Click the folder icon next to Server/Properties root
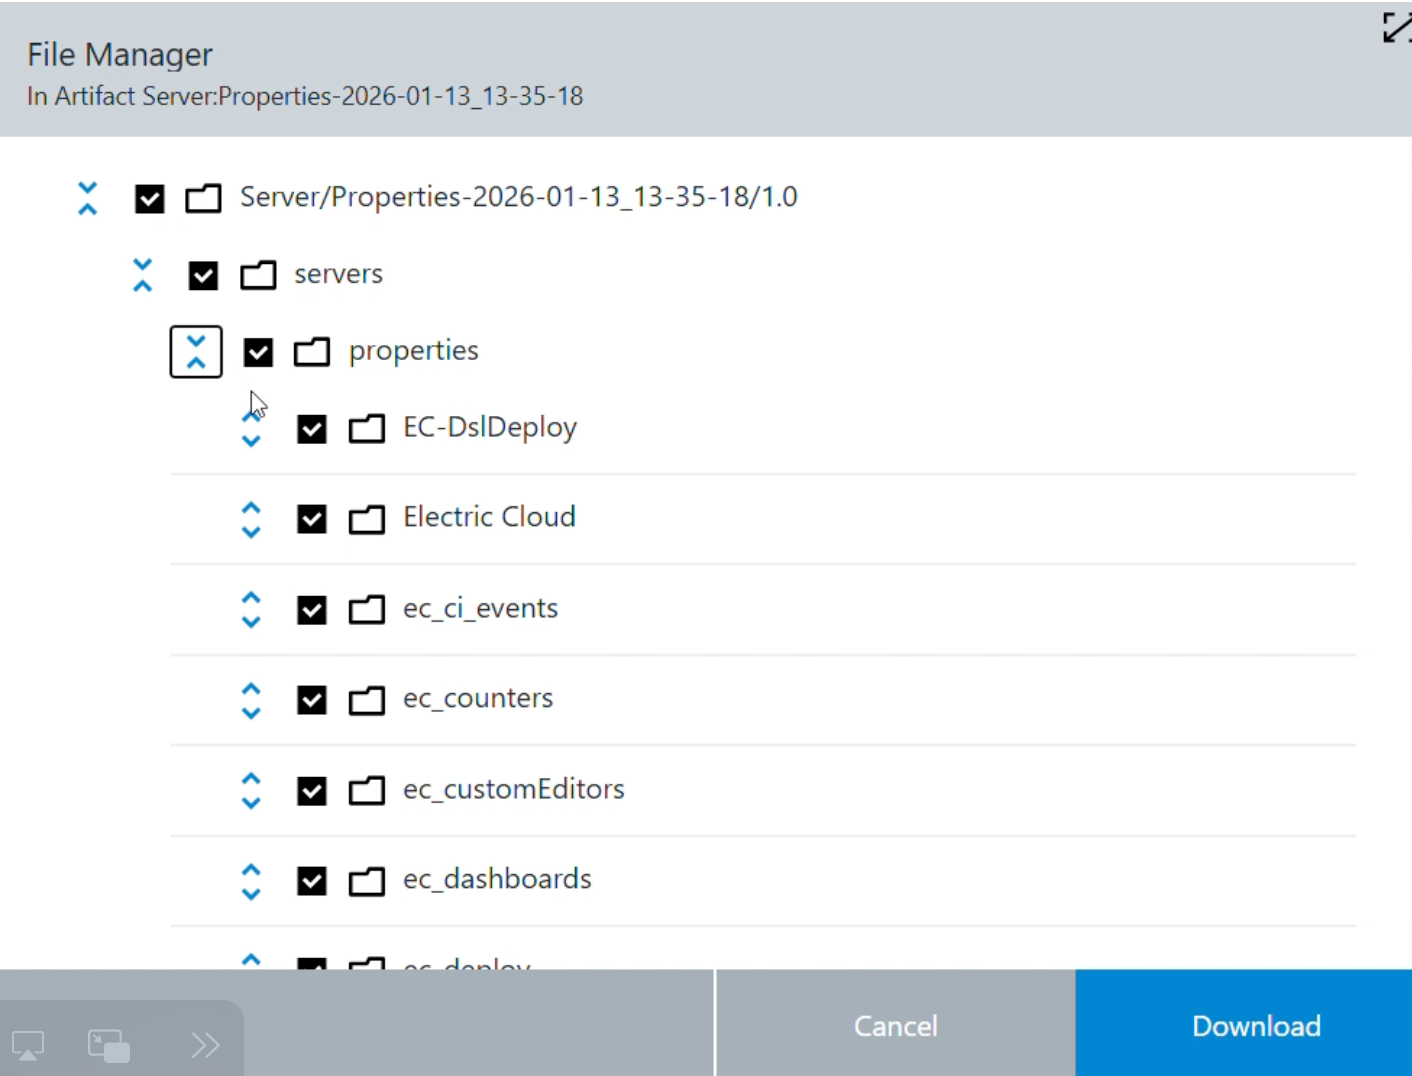The image size is (1412, 1076). [203, 198]
